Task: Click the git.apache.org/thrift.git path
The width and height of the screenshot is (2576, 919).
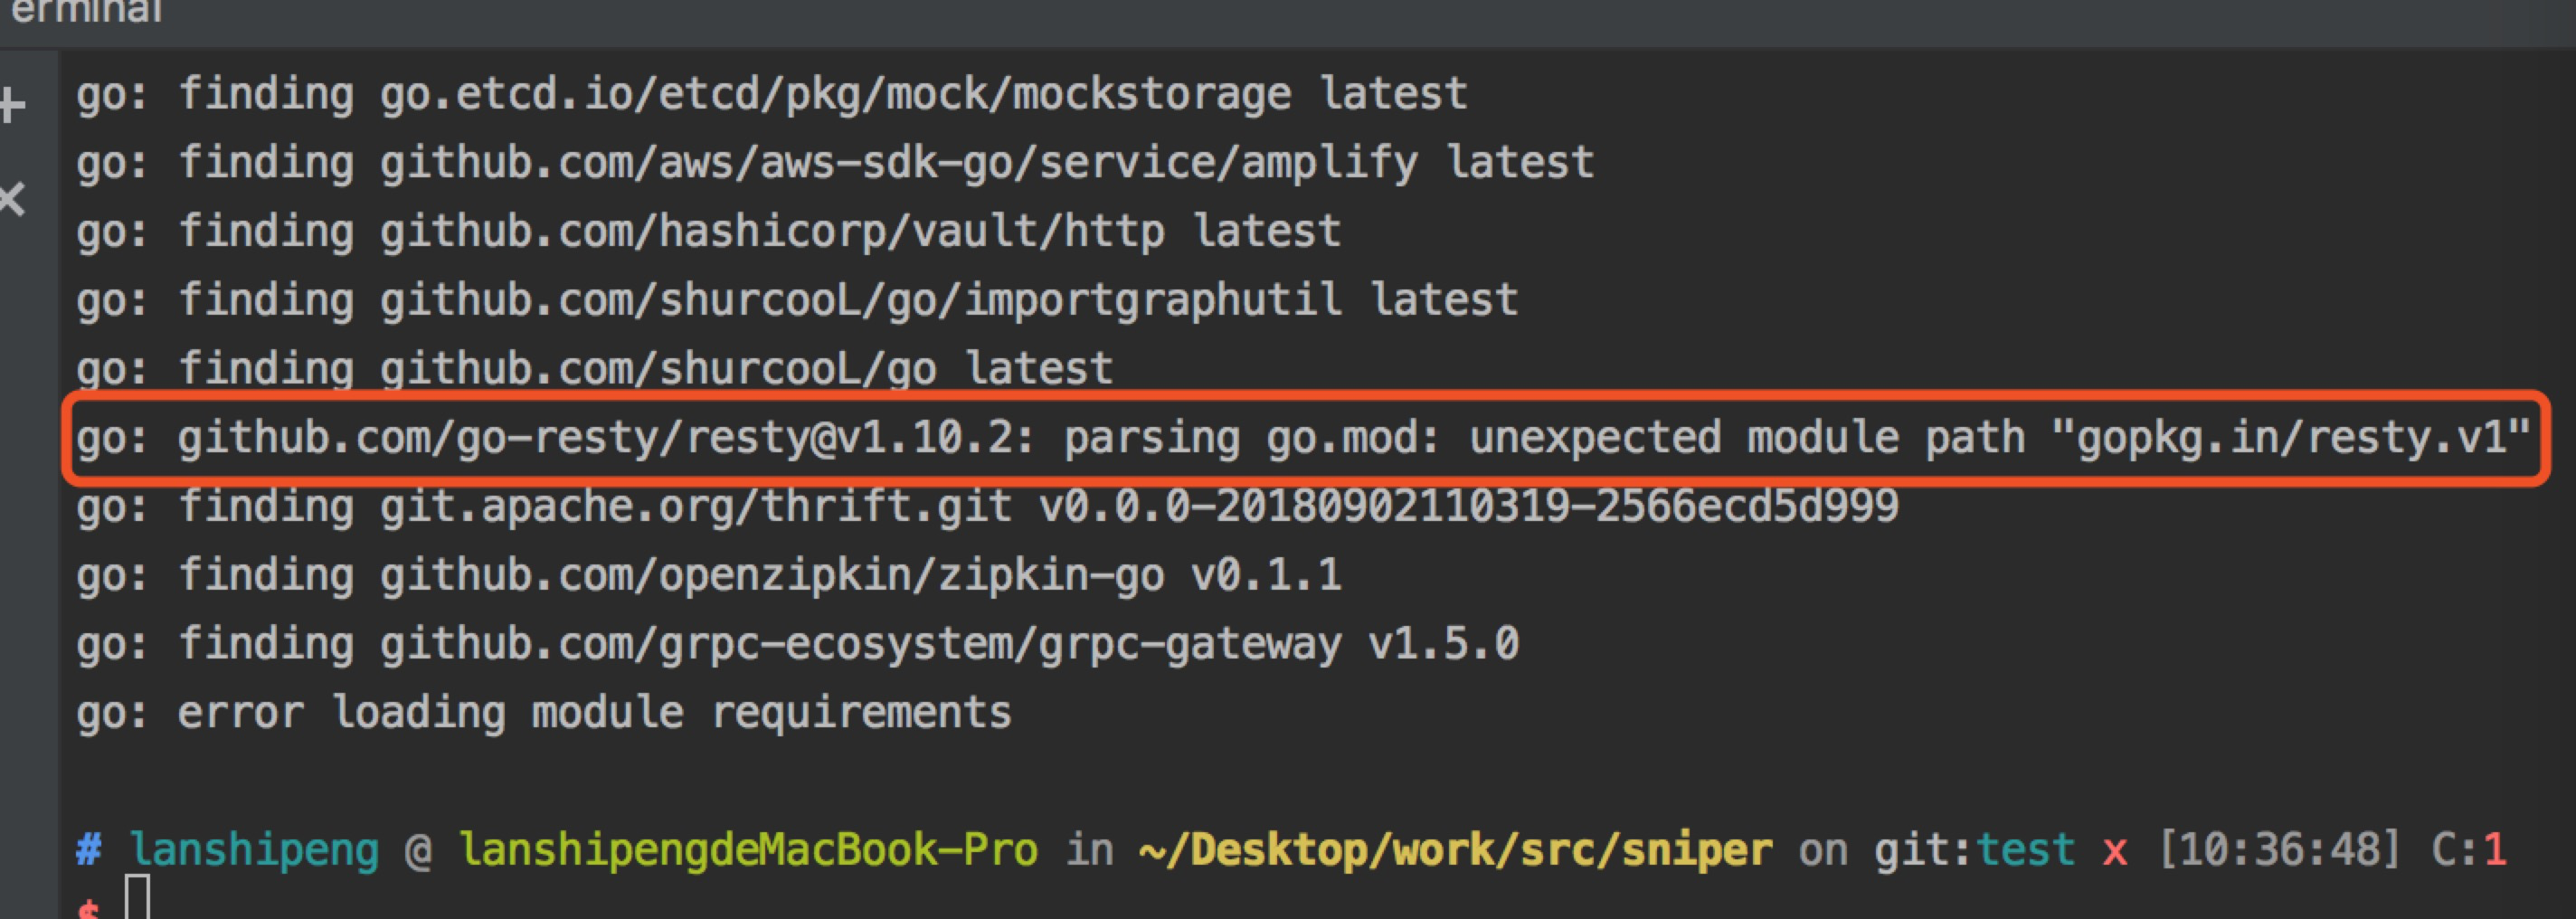Action: (x=695, y=507)
